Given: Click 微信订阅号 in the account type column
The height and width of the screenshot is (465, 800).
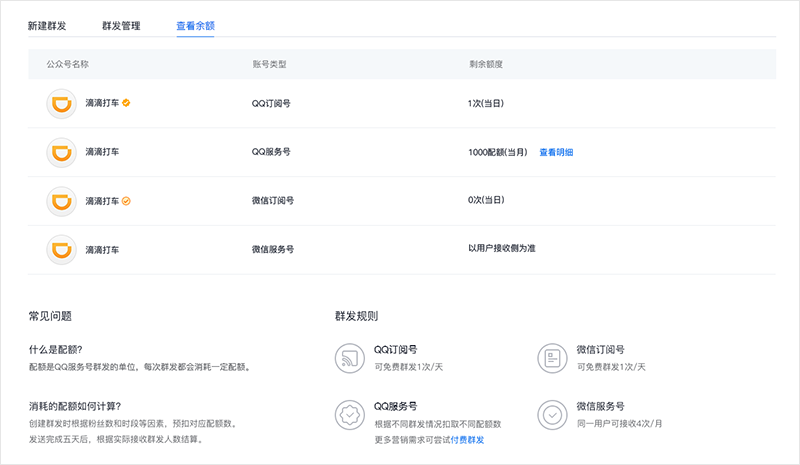Looking at the screenshot, I should coord(272,201).
